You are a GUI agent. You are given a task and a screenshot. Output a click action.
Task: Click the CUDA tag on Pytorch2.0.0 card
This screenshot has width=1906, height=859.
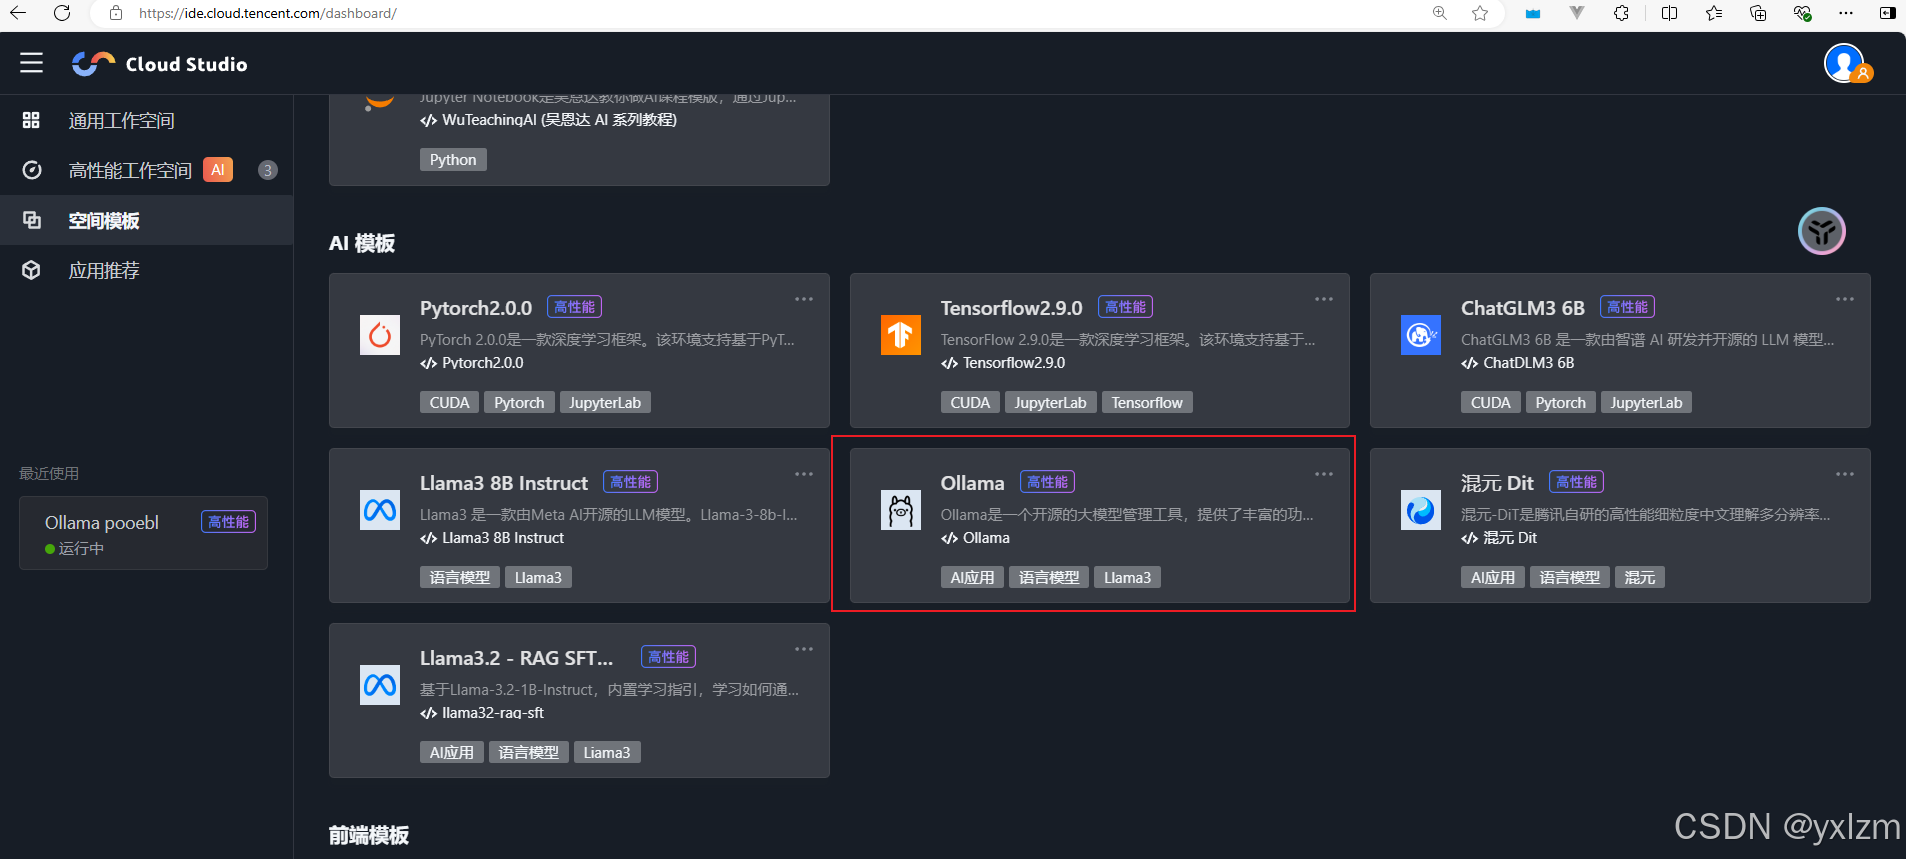pyautogui.click(x=449, y=402)
